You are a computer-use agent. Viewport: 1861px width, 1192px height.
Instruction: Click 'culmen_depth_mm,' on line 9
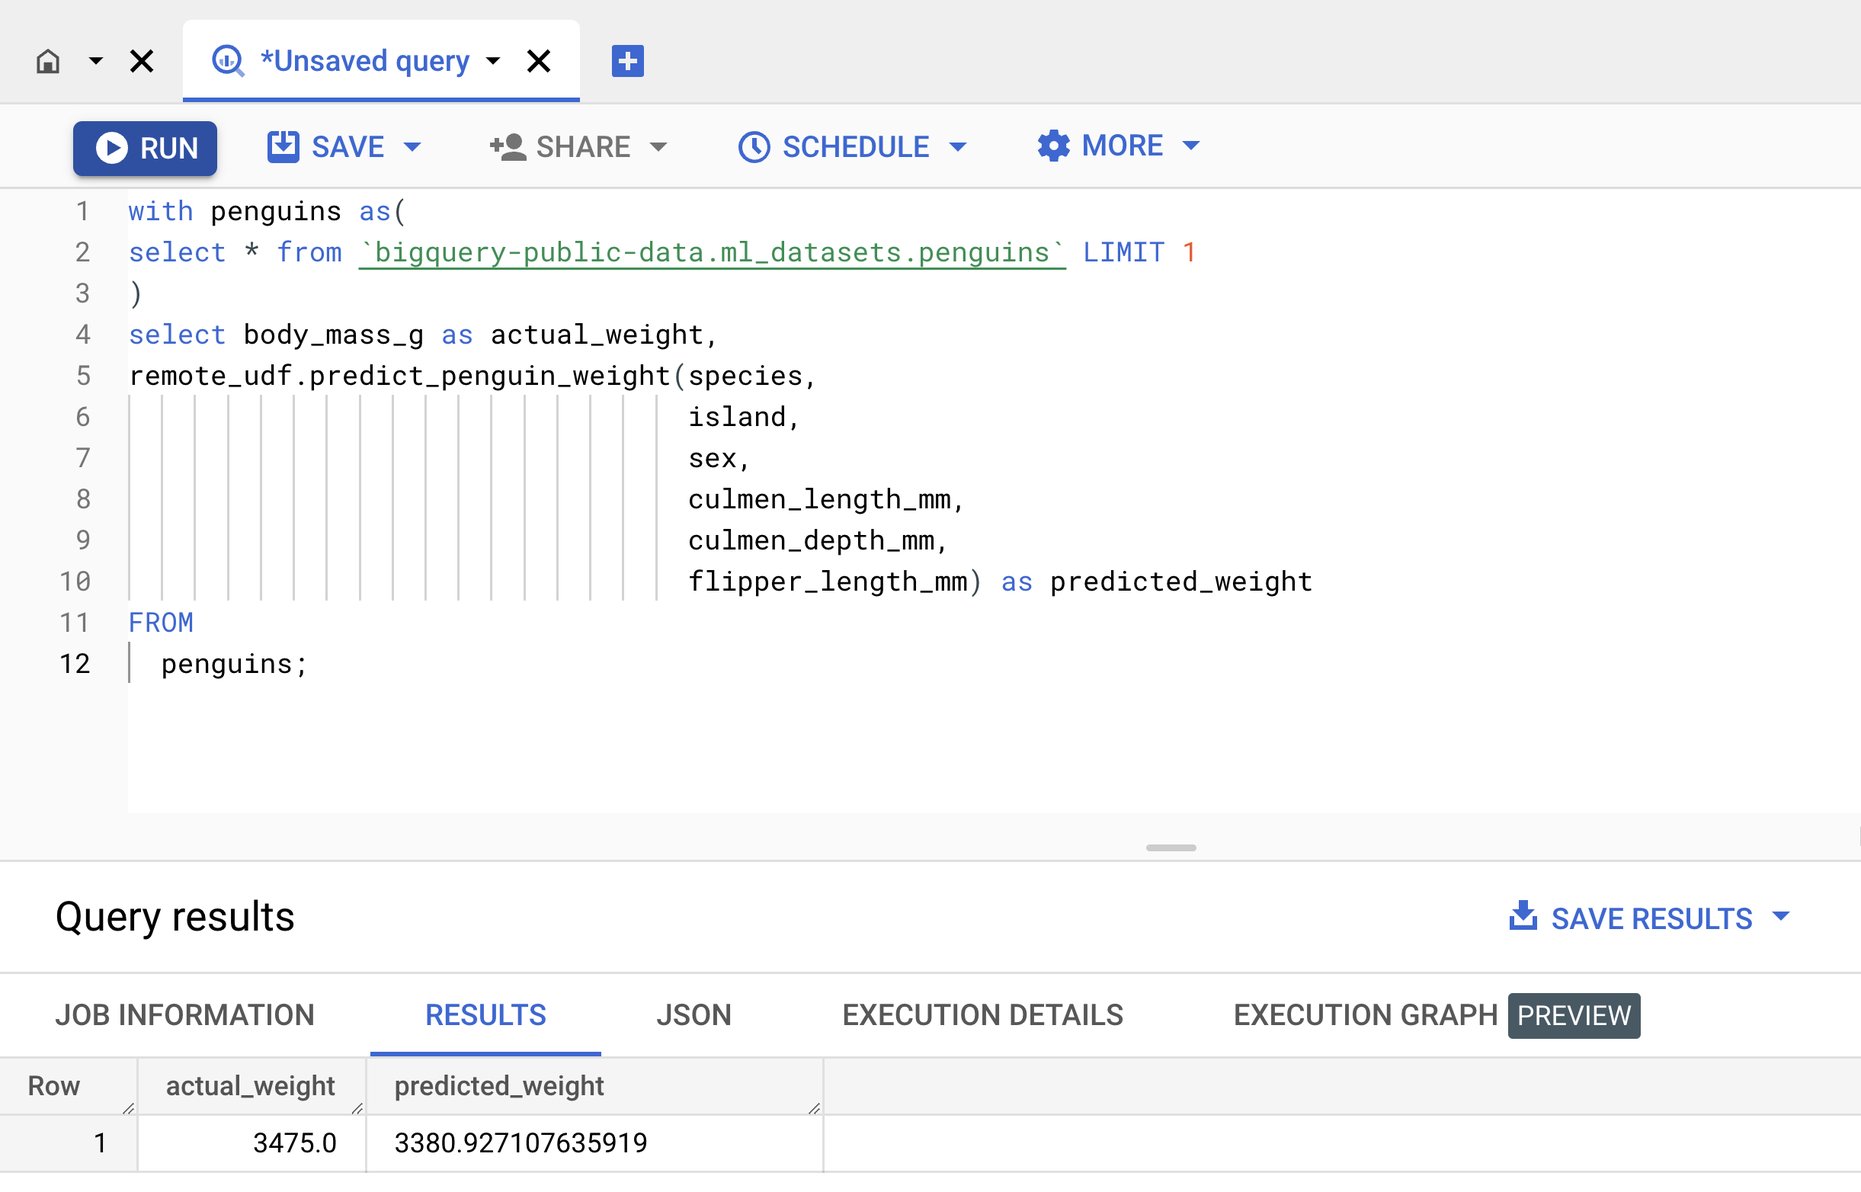[x=818, y=540]
